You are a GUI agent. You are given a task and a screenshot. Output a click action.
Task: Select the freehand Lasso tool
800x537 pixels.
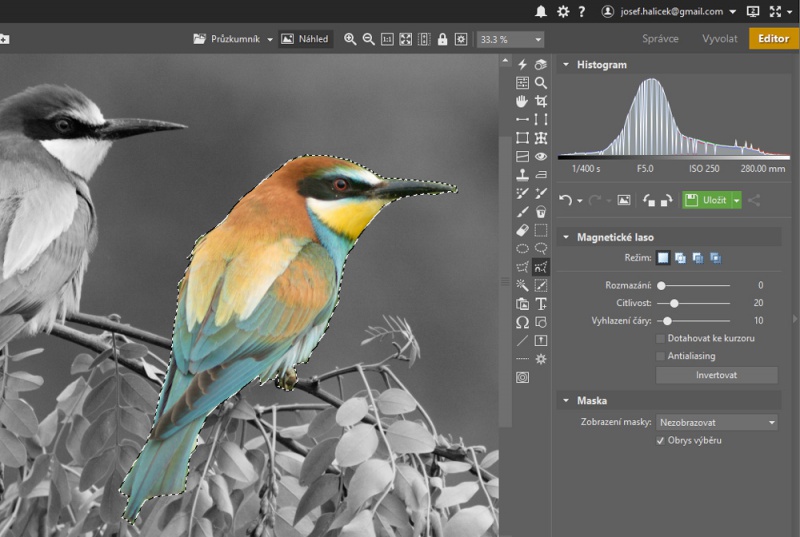pos(541,248)
